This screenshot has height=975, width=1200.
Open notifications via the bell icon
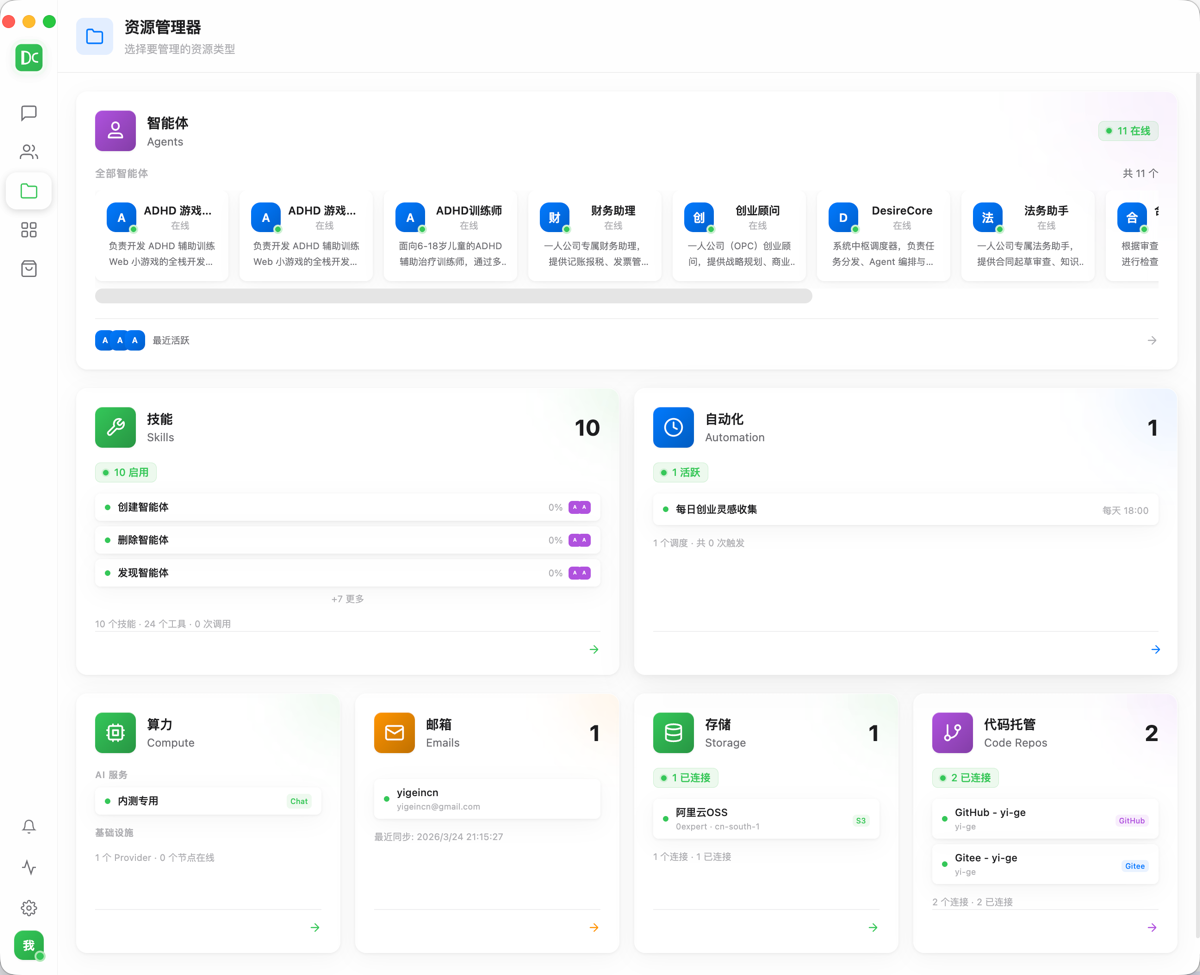coord(28,827)
